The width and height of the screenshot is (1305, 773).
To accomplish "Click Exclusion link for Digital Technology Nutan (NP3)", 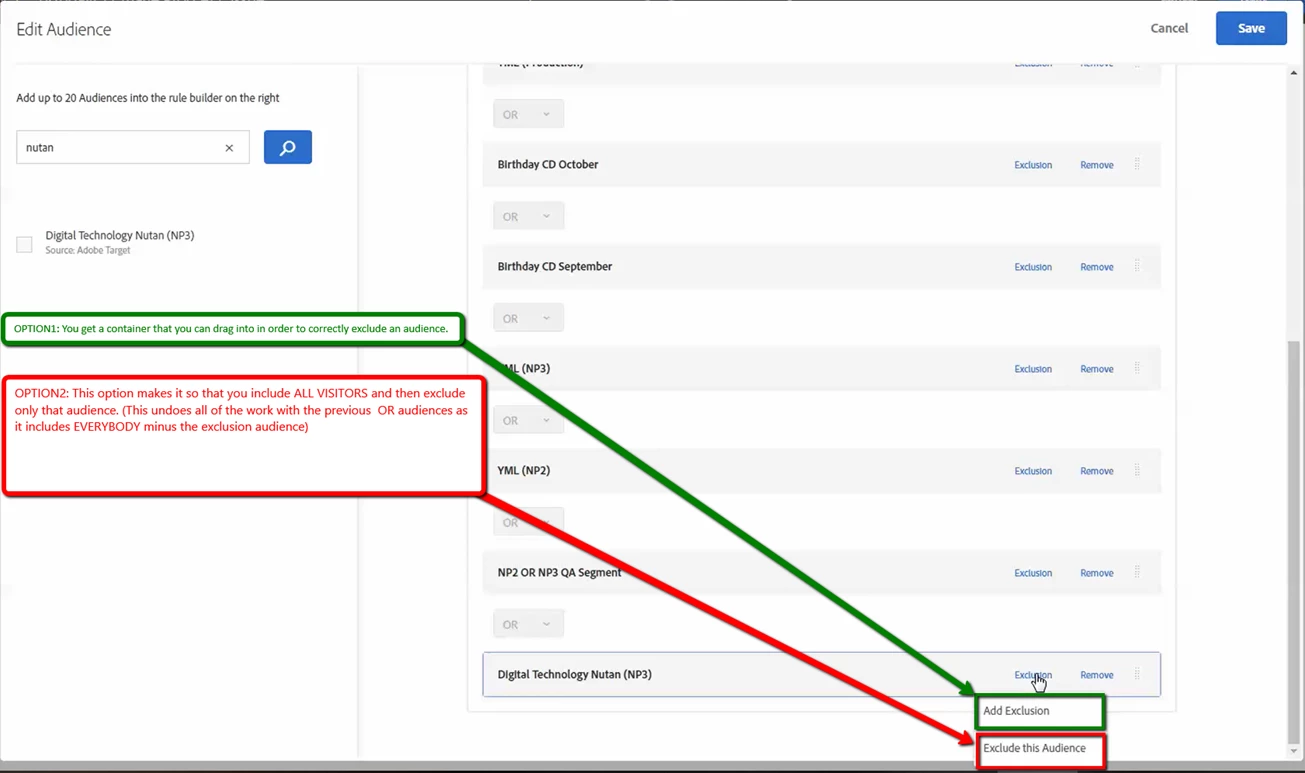I will click(1033, 675).
